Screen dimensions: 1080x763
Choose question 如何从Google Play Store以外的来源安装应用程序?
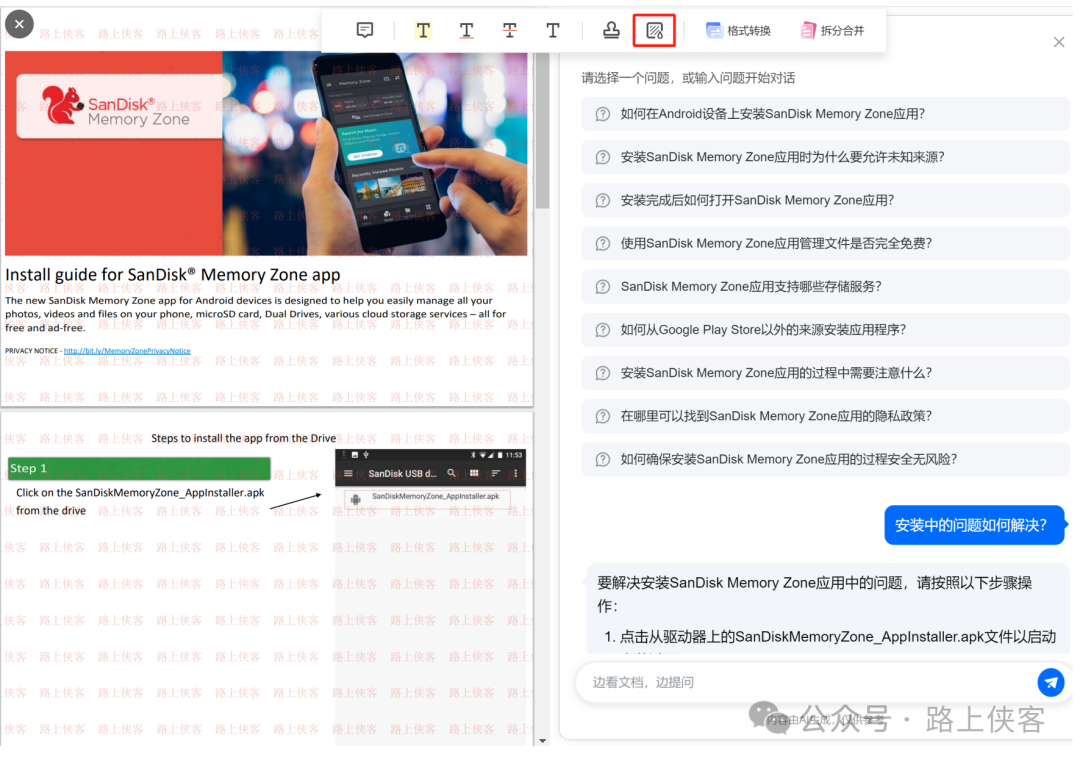click(824, 330)
